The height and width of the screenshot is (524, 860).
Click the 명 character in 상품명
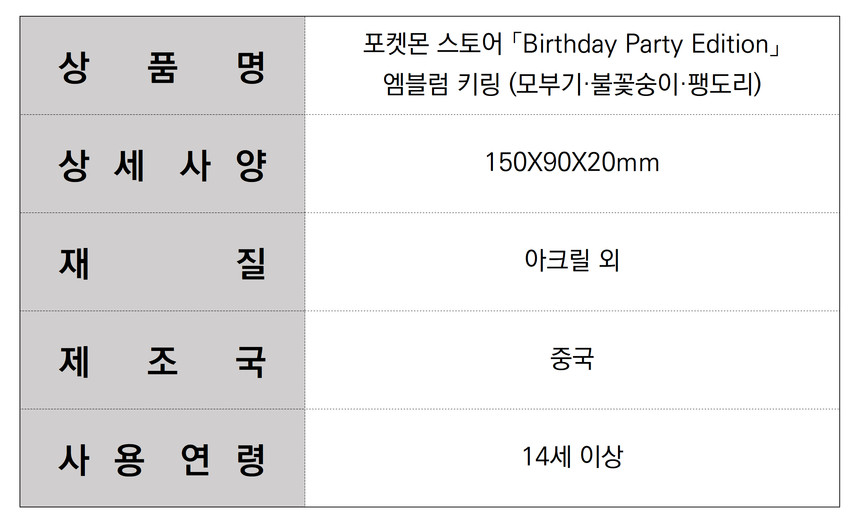(251, 67)
